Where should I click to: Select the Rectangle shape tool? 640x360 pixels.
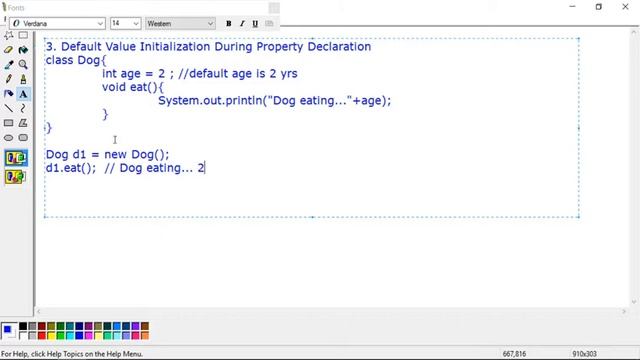pyautogui.click(x=9, y=123)
